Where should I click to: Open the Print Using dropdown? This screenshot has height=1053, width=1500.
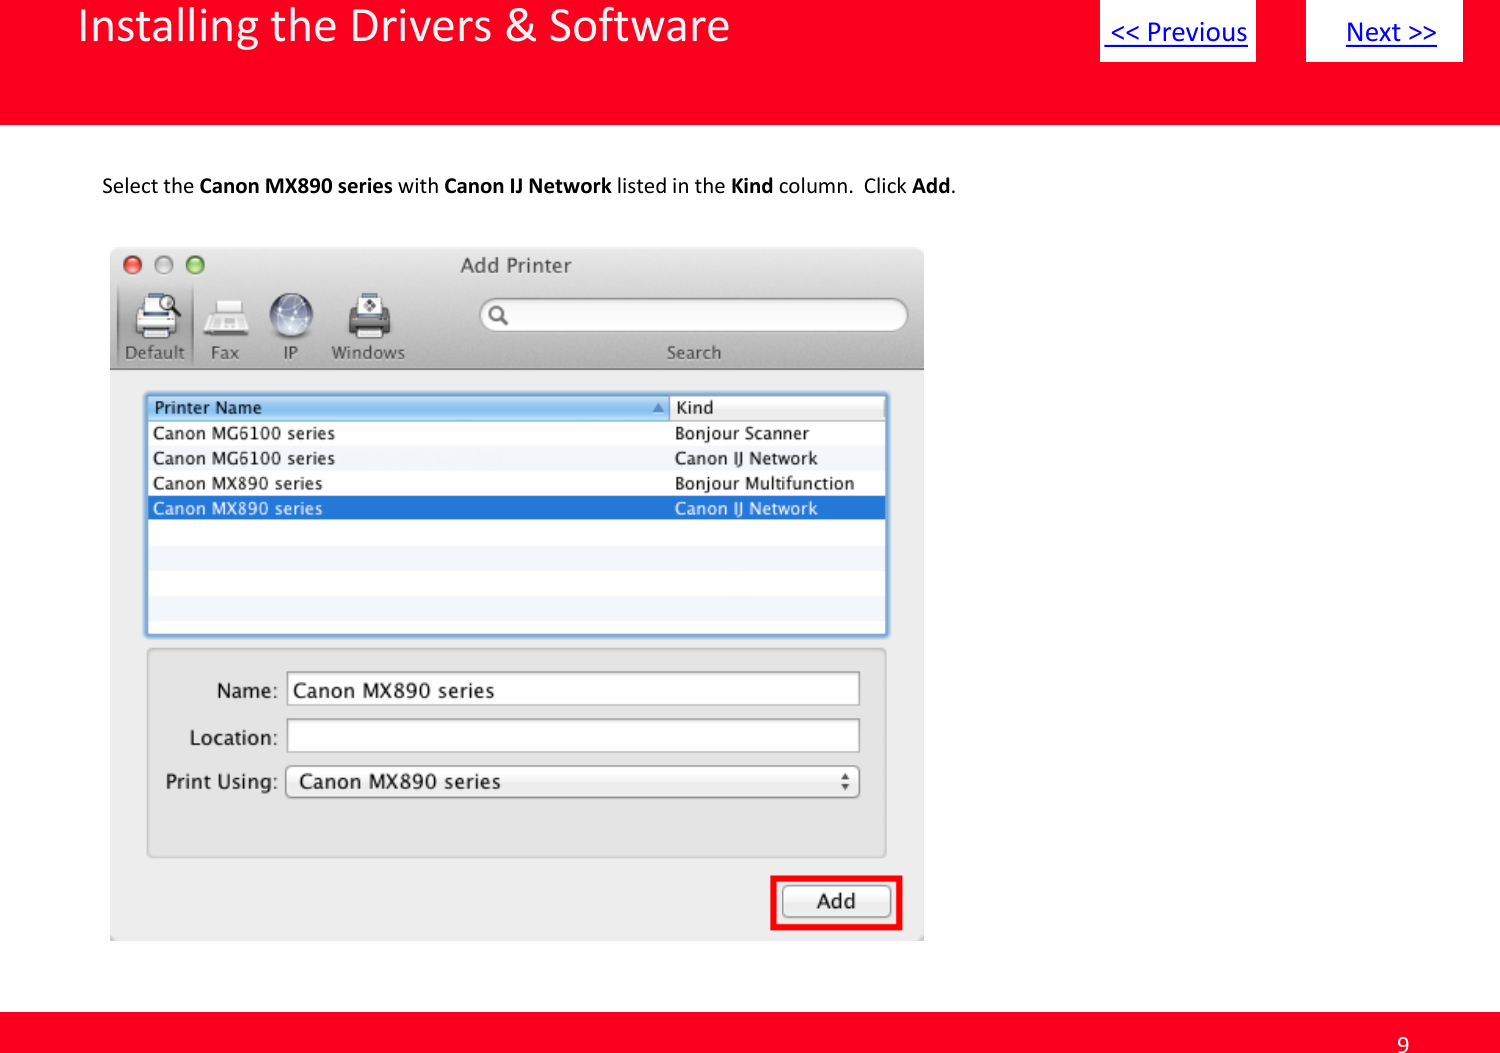click(573, 782)
